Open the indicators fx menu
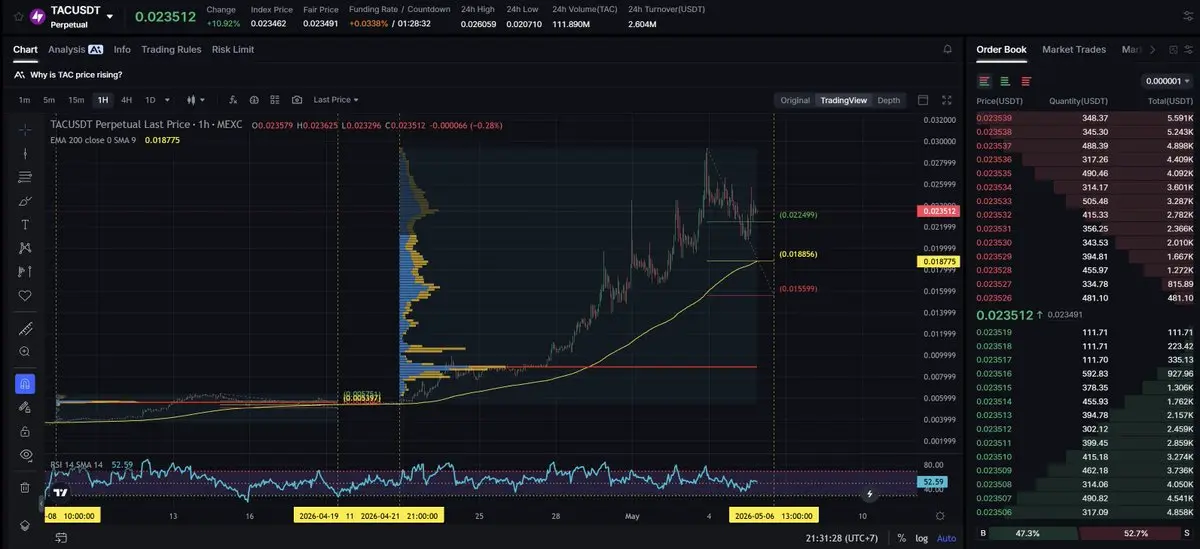This screenshot has height=549, width=1200. tap(233, 100)
